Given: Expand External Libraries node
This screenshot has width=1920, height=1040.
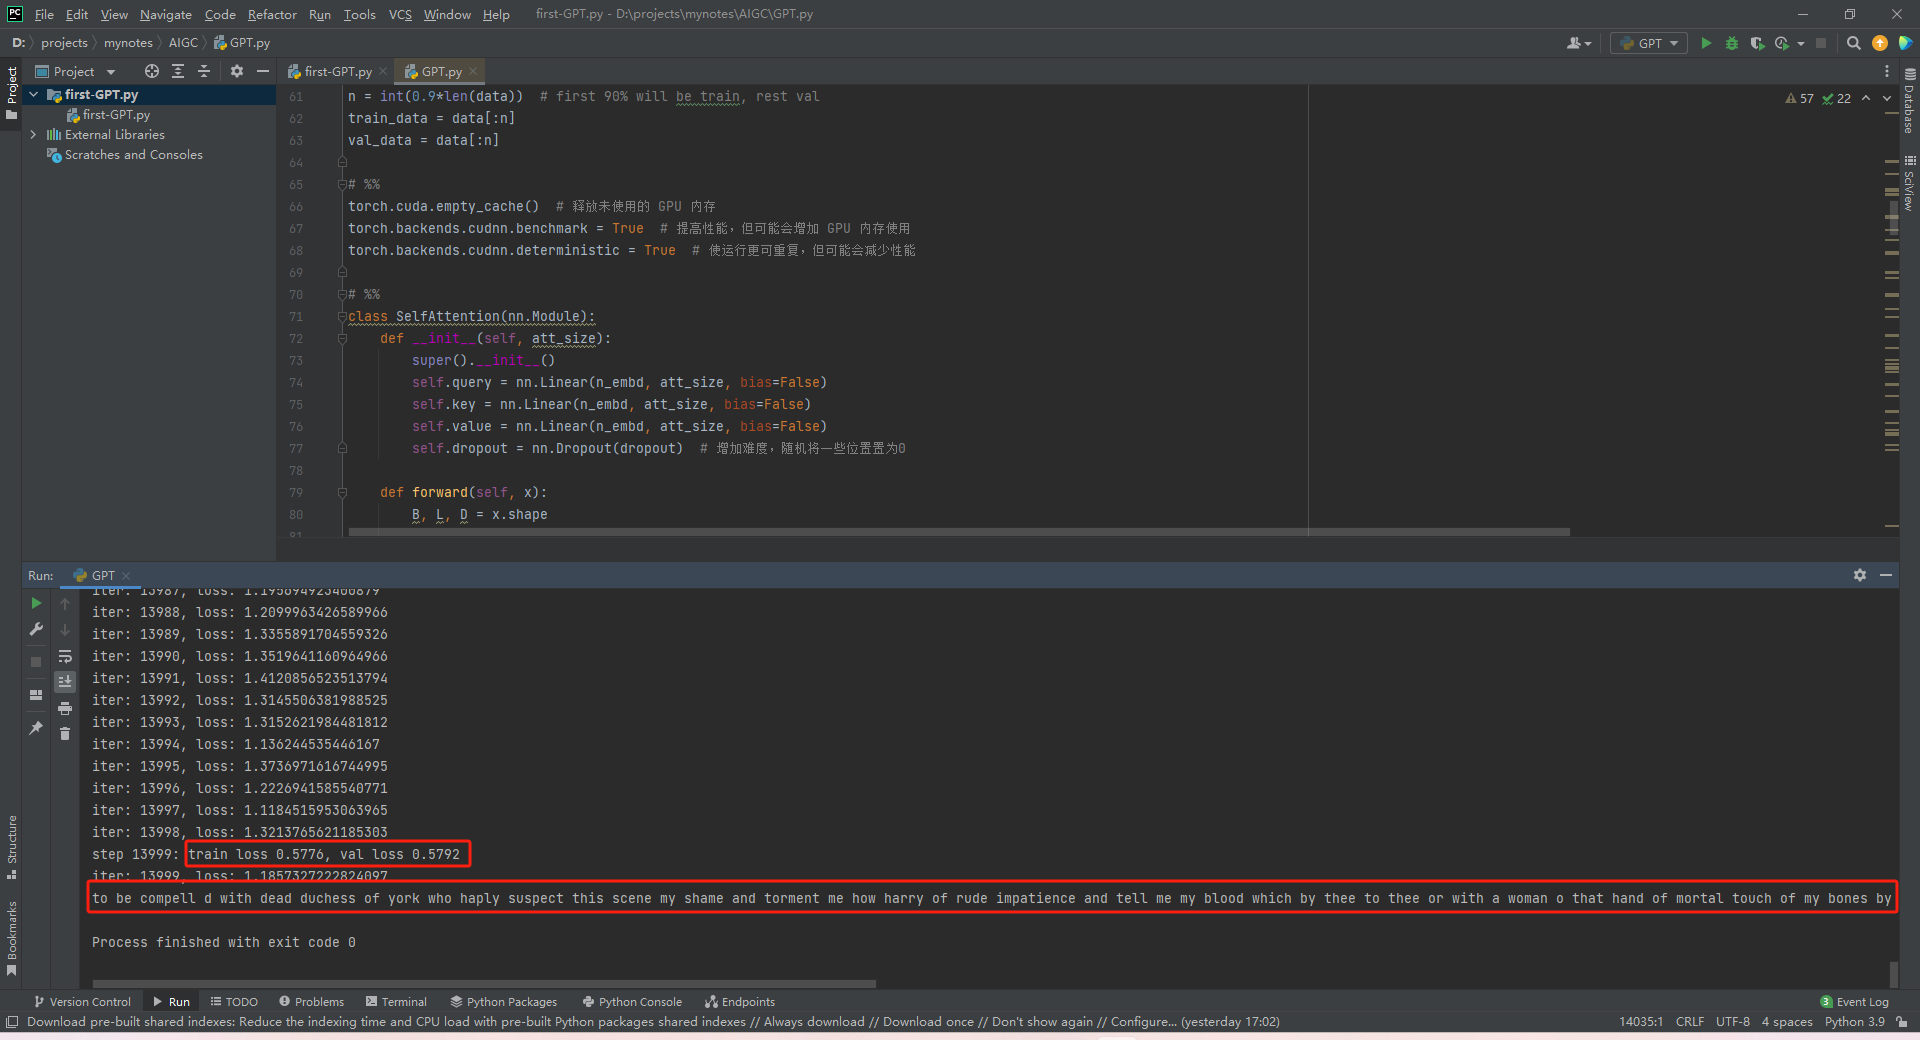Looking at the screenshot, I should coord(34,134).
